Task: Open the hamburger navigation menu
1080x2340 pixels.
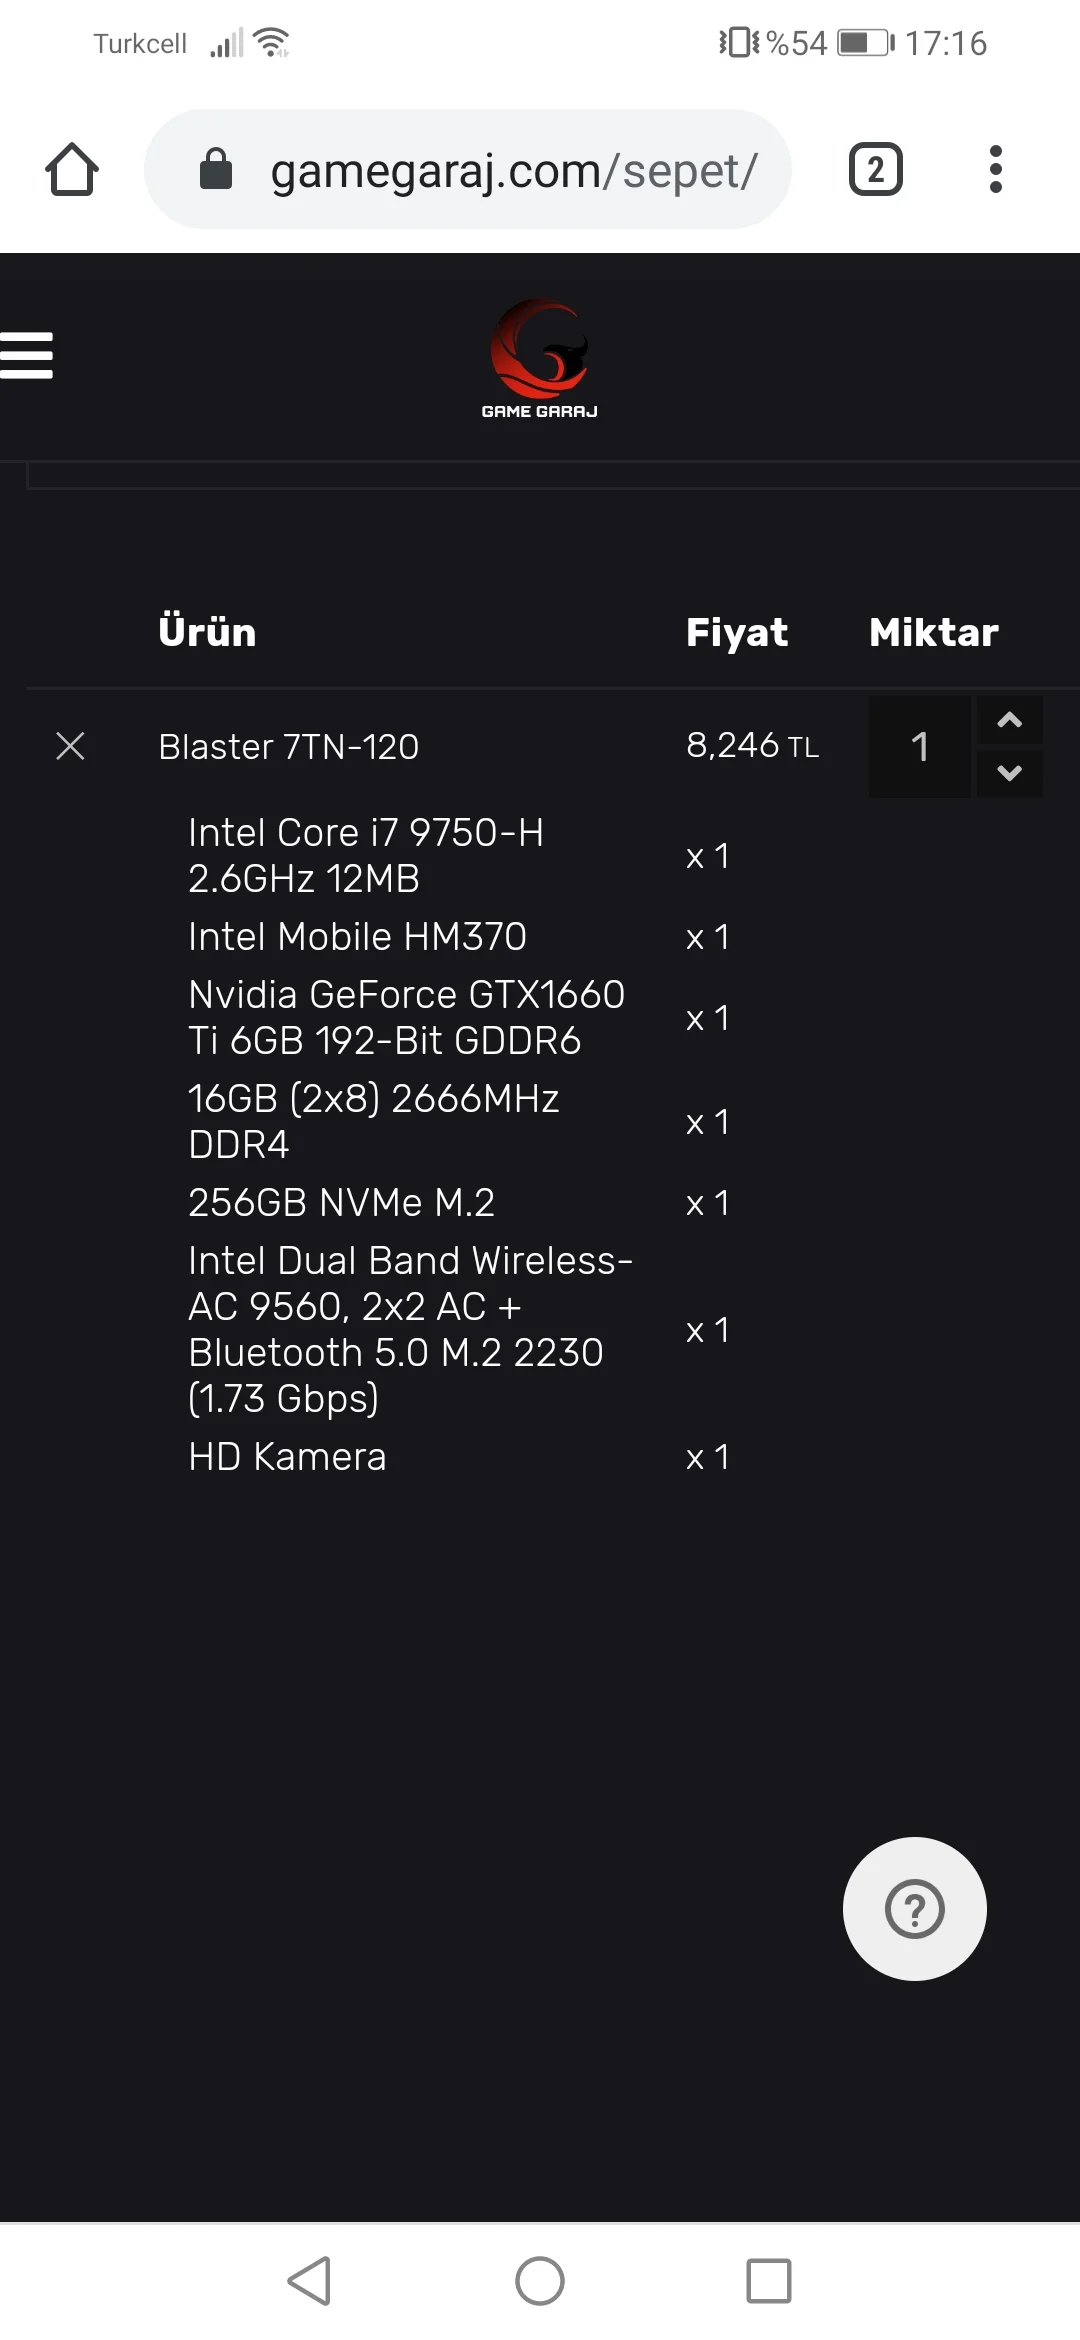Action: tap(27, 356)
